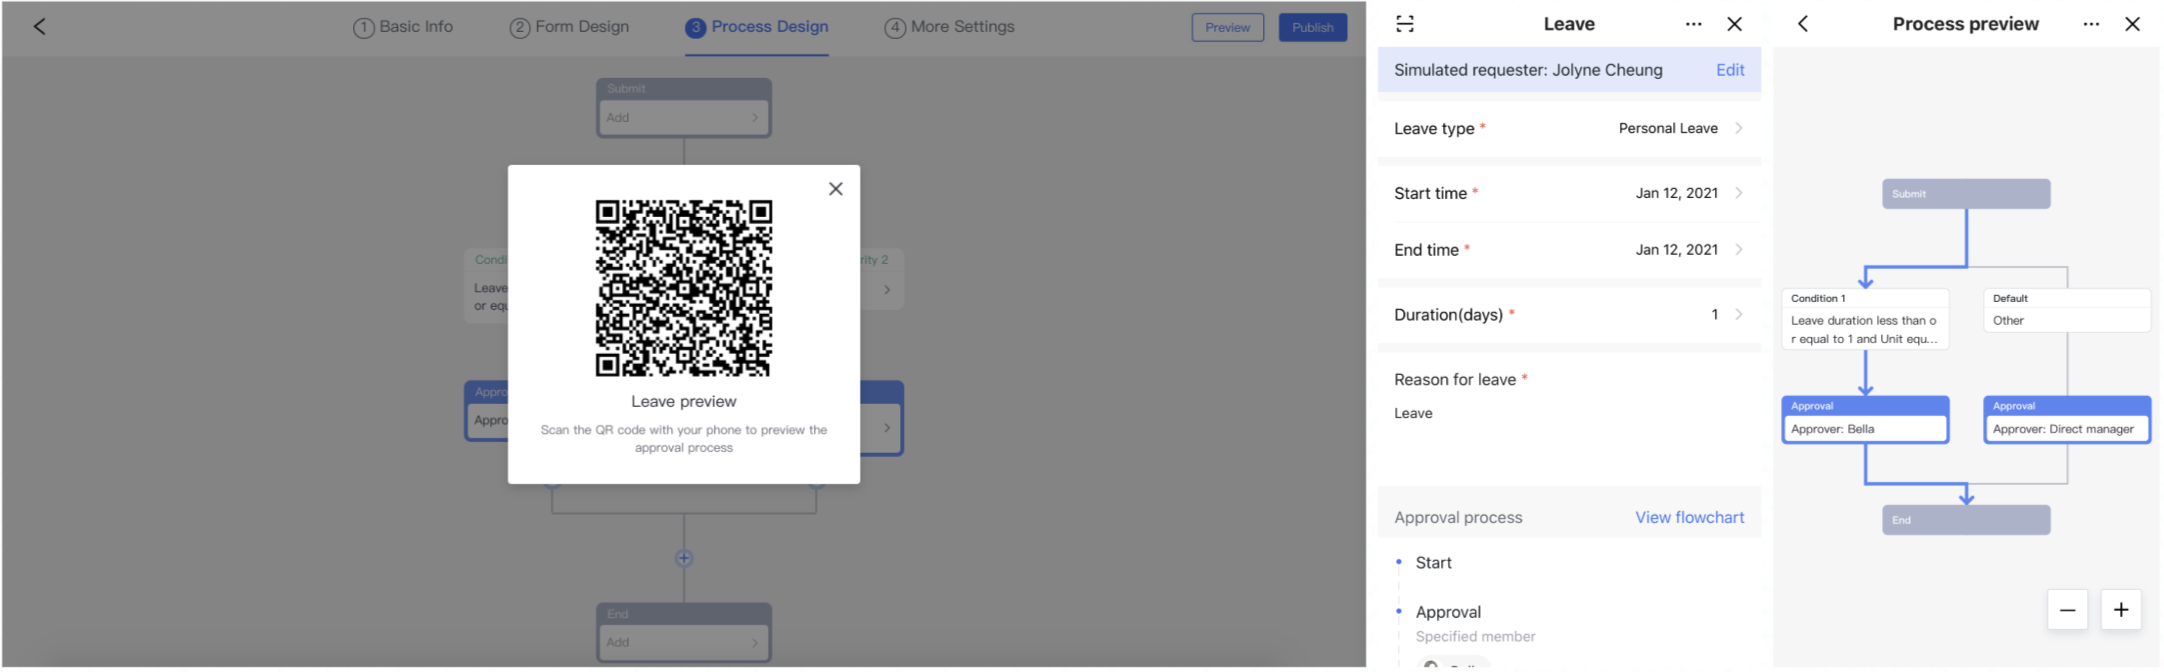Screen dimensions: 2164x672
Task: Close the Leave panel
Action: [x=1734, y=24]
